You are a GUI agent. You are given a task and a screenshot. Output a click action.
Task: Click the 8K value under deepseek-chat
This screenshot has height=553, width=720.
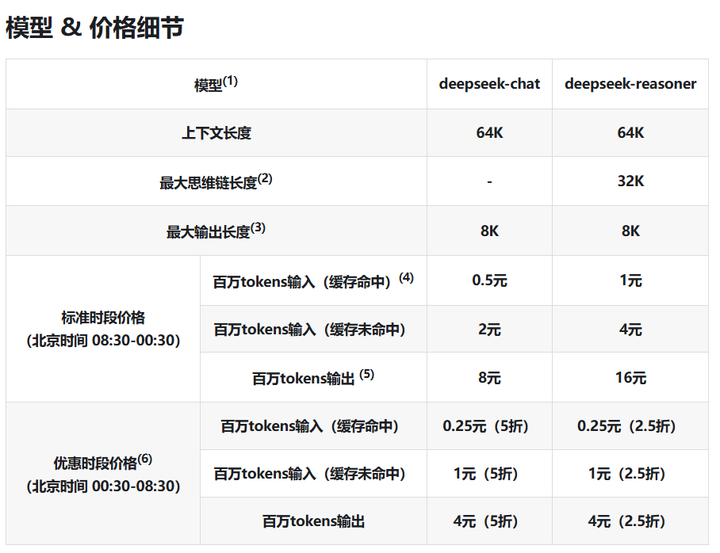coord(489,231)
